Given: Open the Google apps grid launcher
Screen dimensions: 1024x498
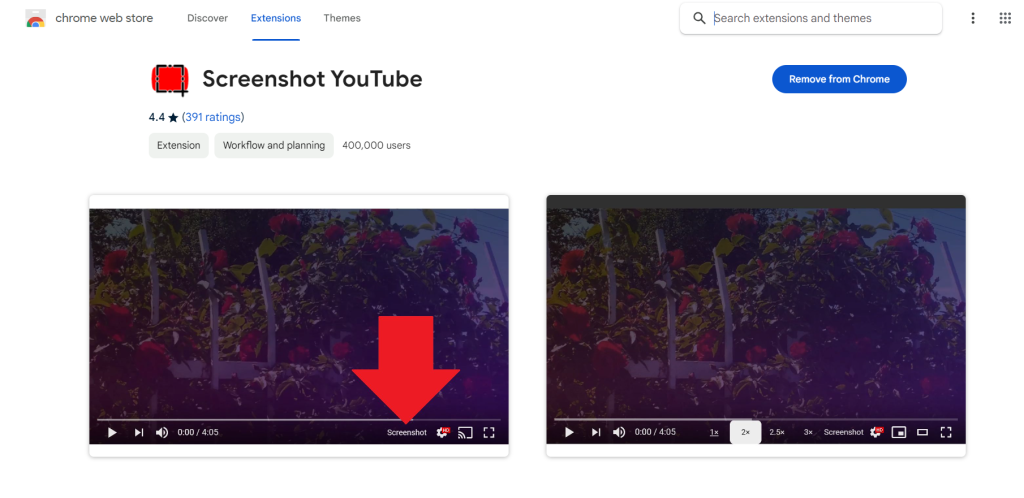Looking at the screenshot, I should click(x=1005, y=18).
